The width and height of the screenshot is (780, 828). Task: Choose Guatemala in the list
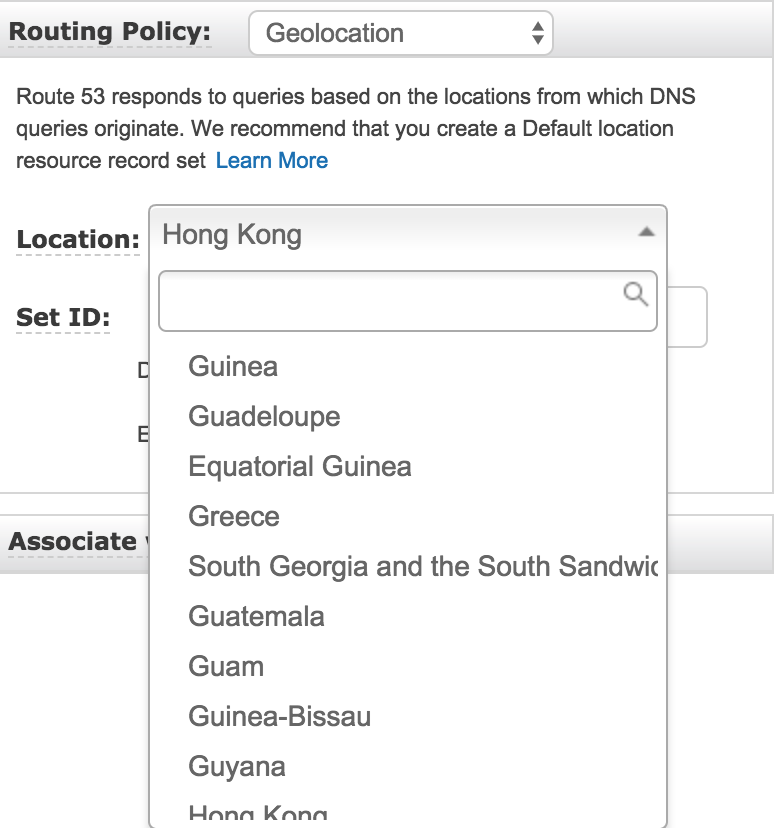click(x=408, y=616)
